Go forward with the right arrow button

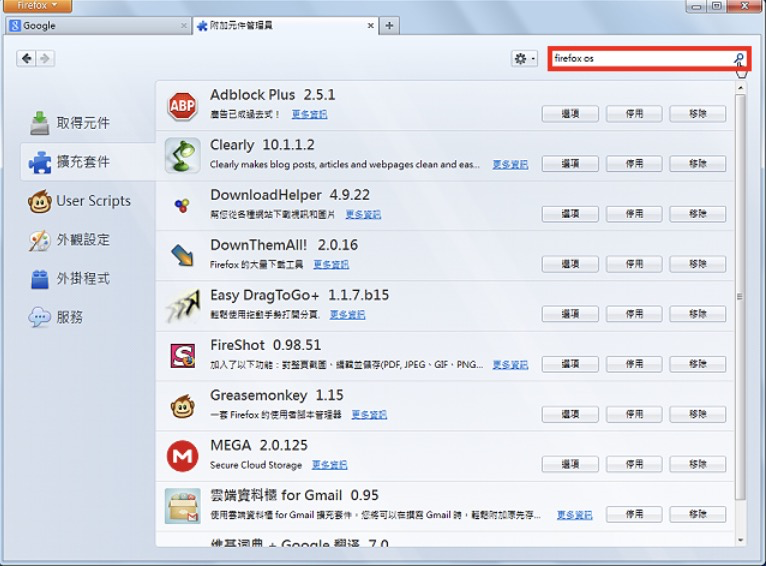[x=45, y=59]
